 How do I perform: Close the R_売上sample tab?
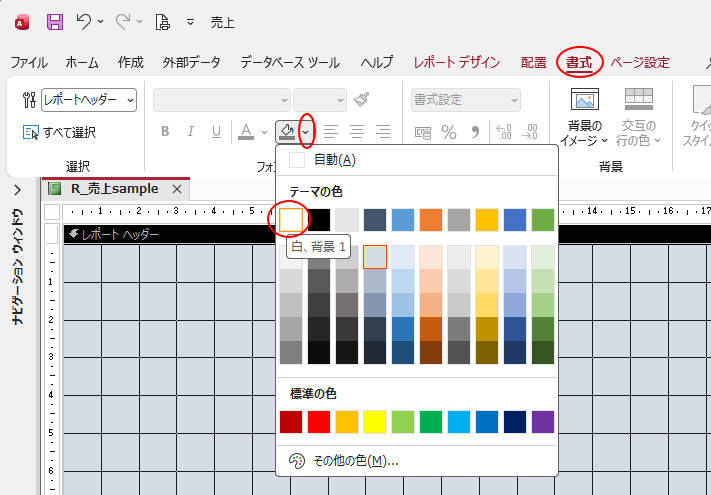177,189
